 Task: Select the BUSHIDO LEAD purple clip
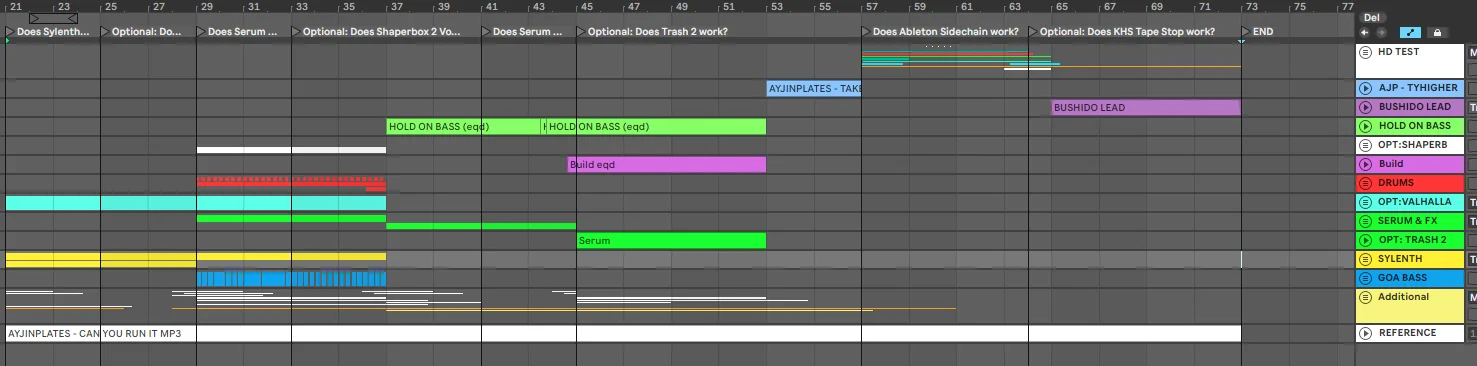pyautogui.click(x=1146, y=108)
